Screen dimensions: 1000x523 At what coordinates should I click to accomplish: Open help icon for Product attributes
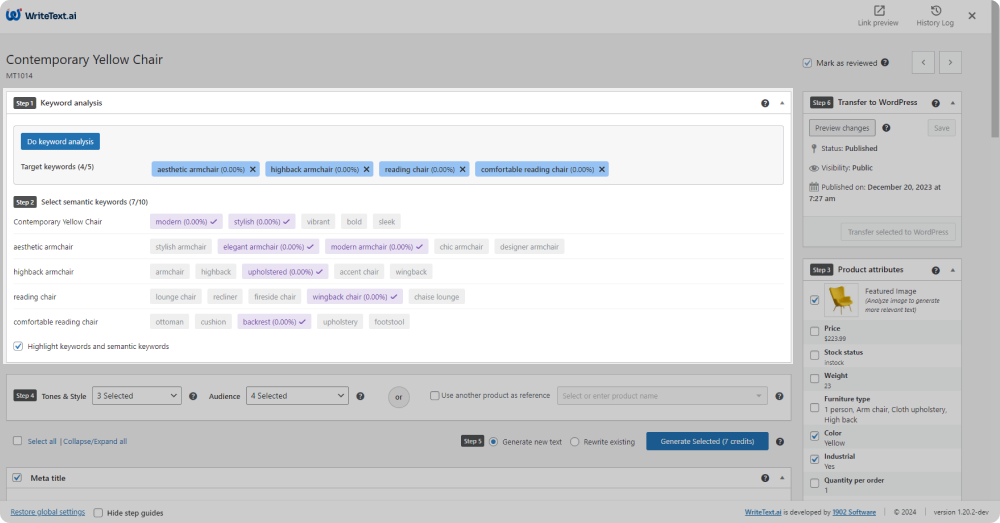(x=936, y=270)
